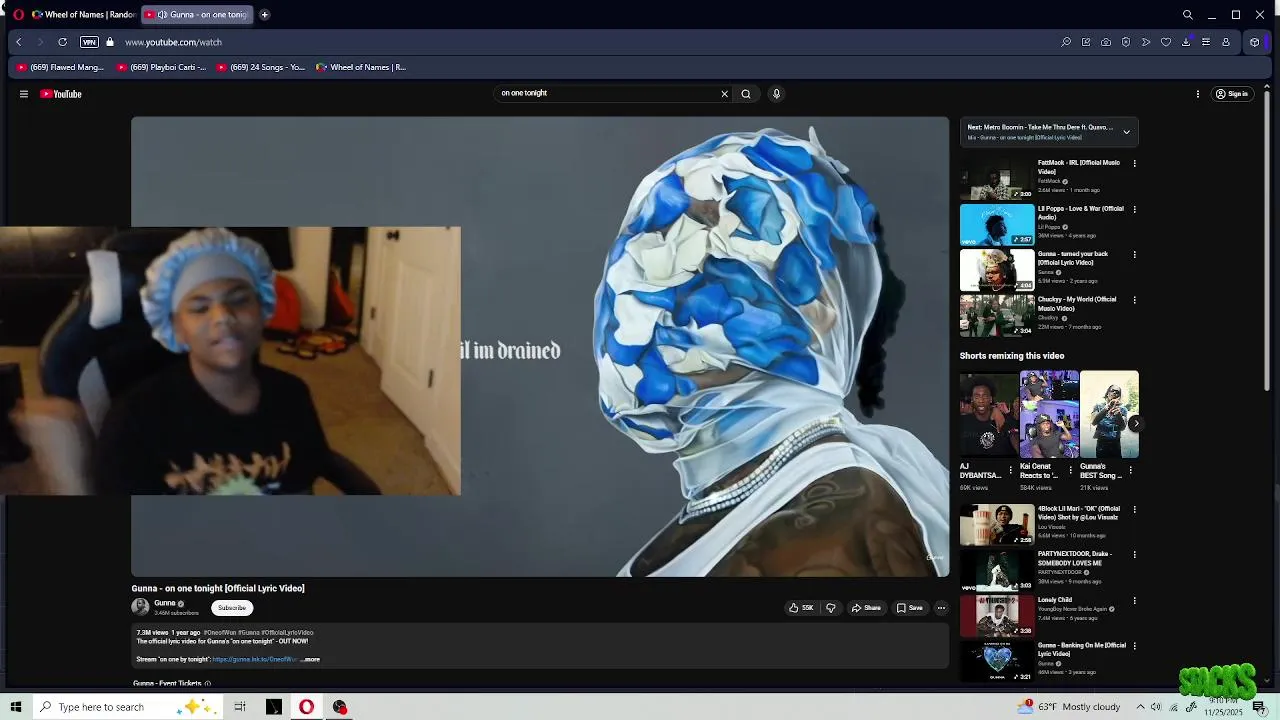This screenshot has height=720, width=1280.
Task: Expand the description with ...more
Action: tap(311, 660)
